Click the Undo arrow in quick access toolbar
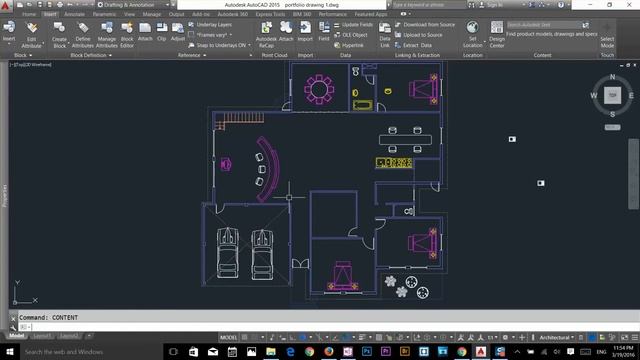The width and height of the screenshot is (640, 360). click(70, 5)
